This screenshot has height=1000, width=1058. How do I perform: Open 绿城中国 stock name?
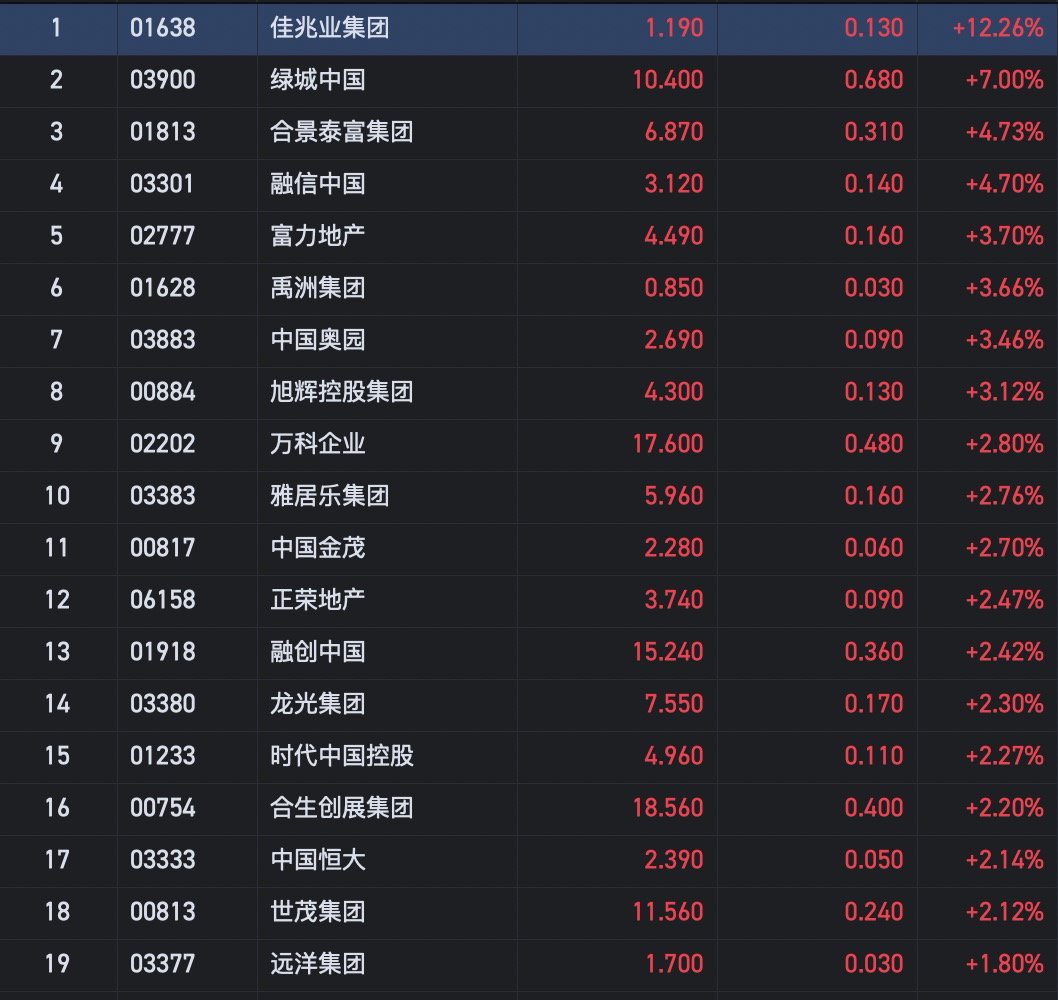tap(317, 80)
